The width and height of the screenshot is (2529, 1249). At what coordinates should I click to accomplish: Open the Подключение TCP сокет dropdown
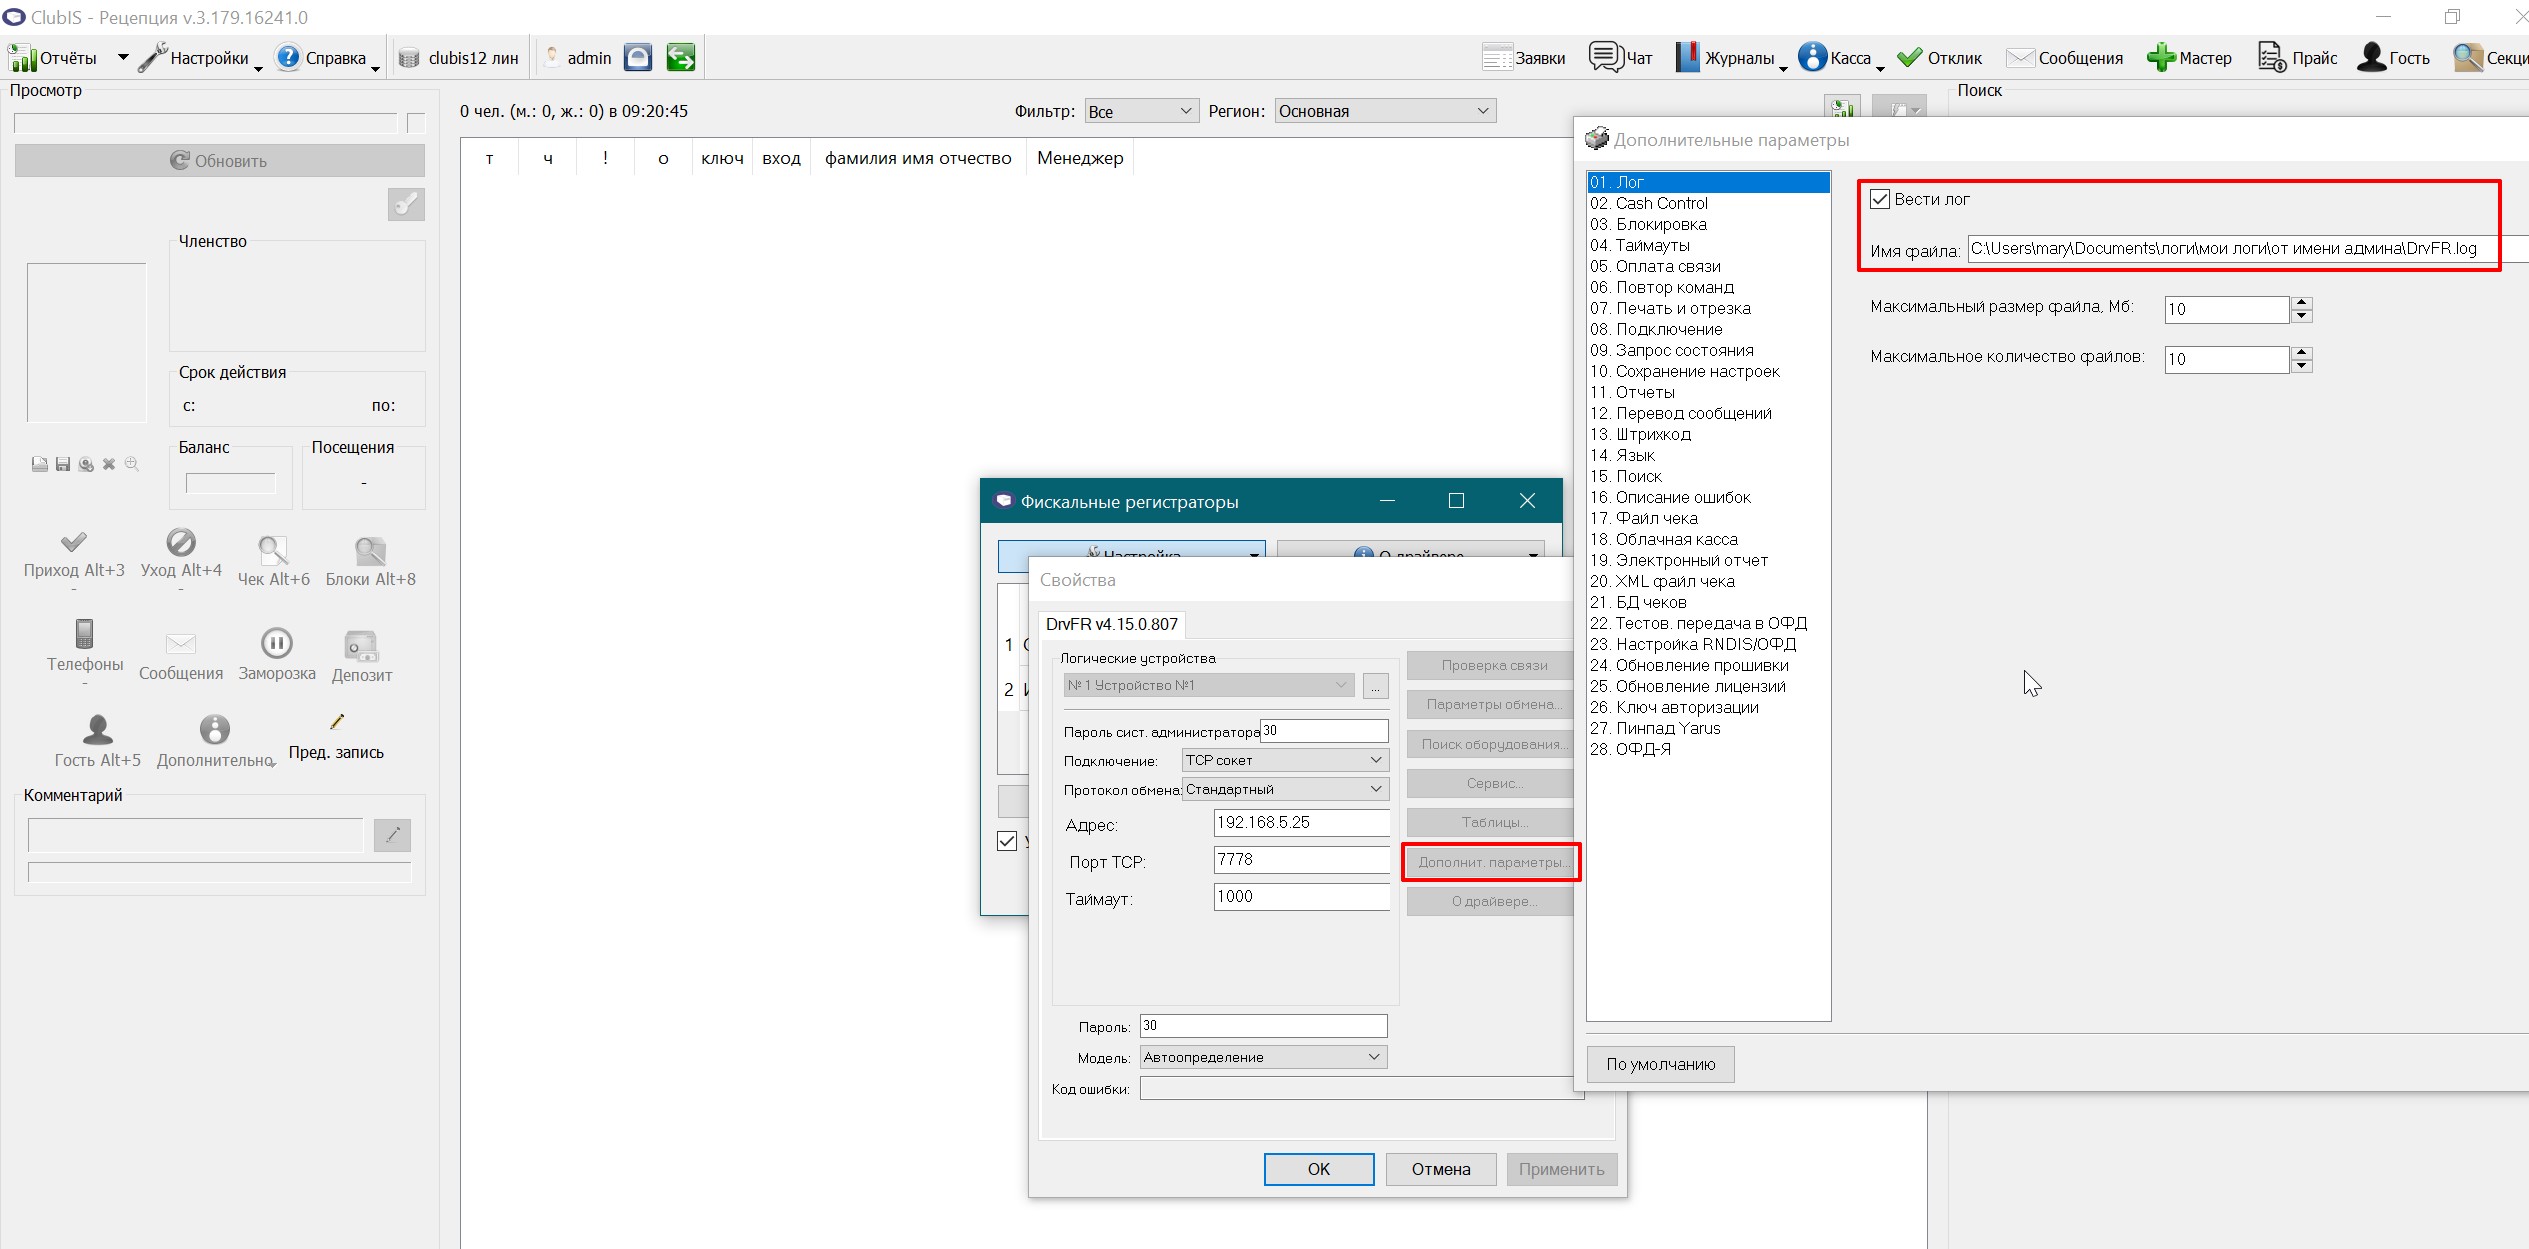[x=1285, y=760]
